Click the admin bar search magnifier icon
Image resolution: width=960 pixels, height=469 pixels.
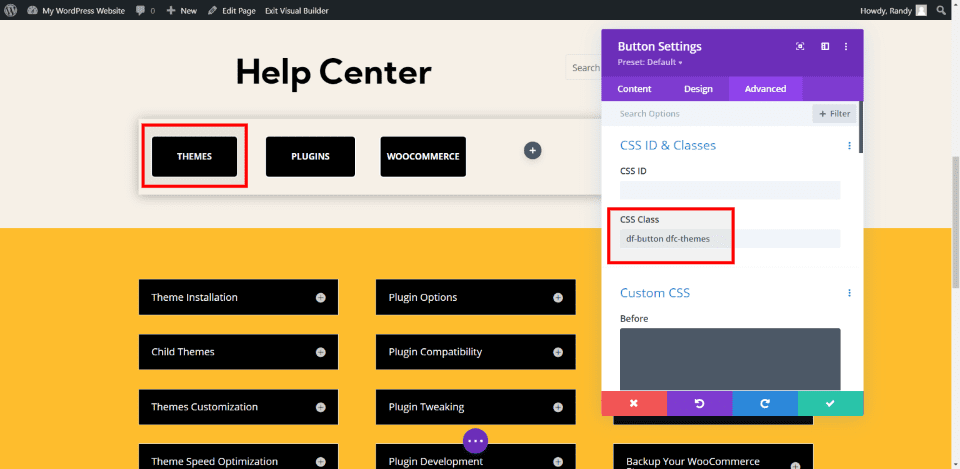coord(942,10)
